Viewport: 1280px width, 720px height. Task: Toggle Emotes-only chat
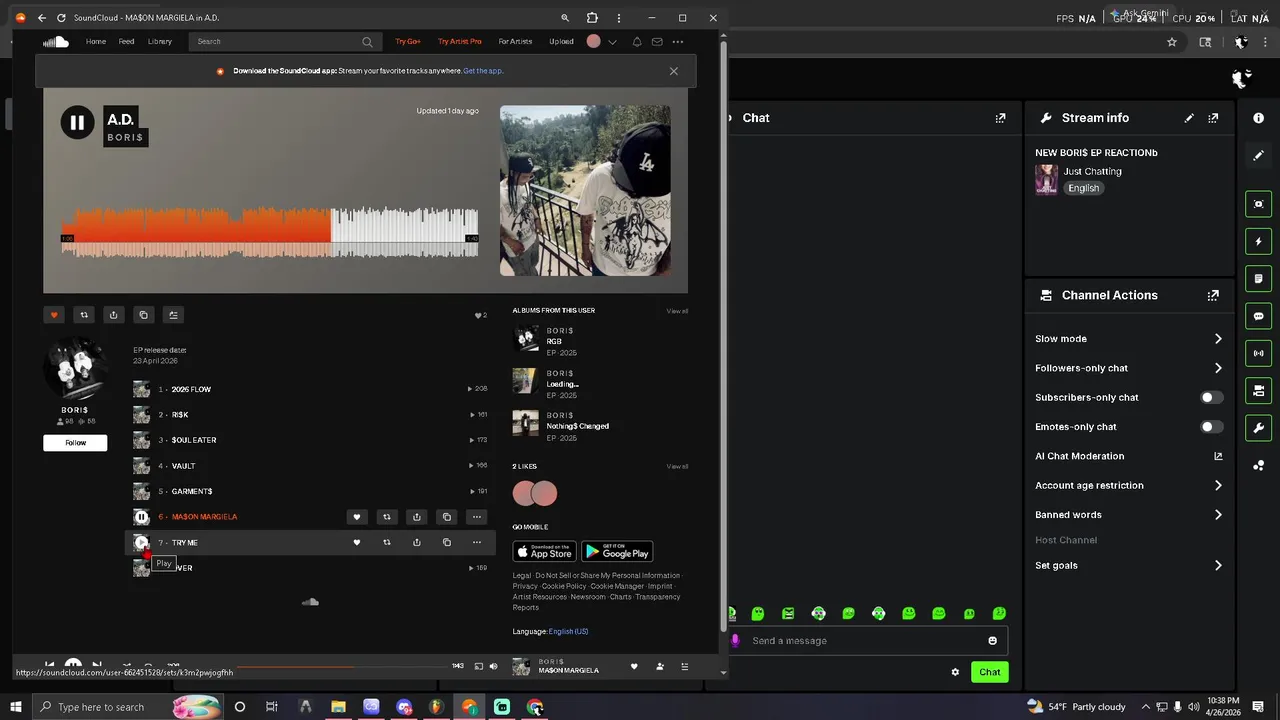[x=1212, y=427]
